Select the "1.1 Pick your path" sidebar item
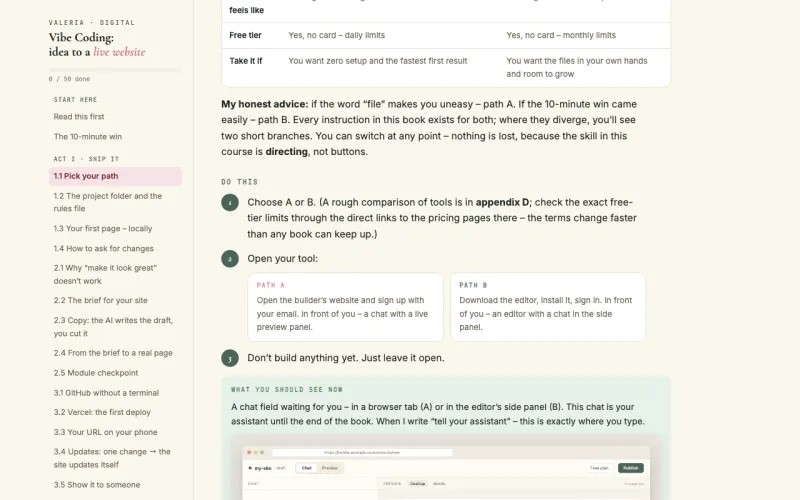 115,176
